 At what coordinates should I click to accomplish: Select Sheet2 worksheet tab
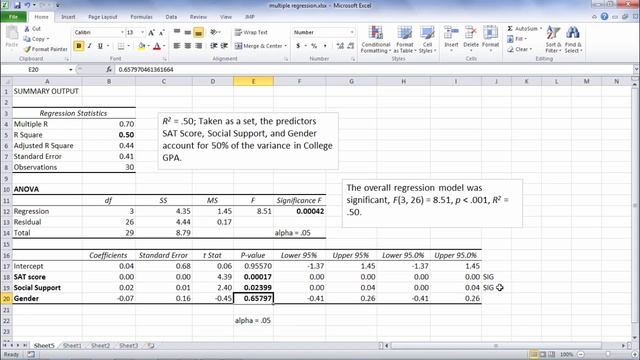100,346
